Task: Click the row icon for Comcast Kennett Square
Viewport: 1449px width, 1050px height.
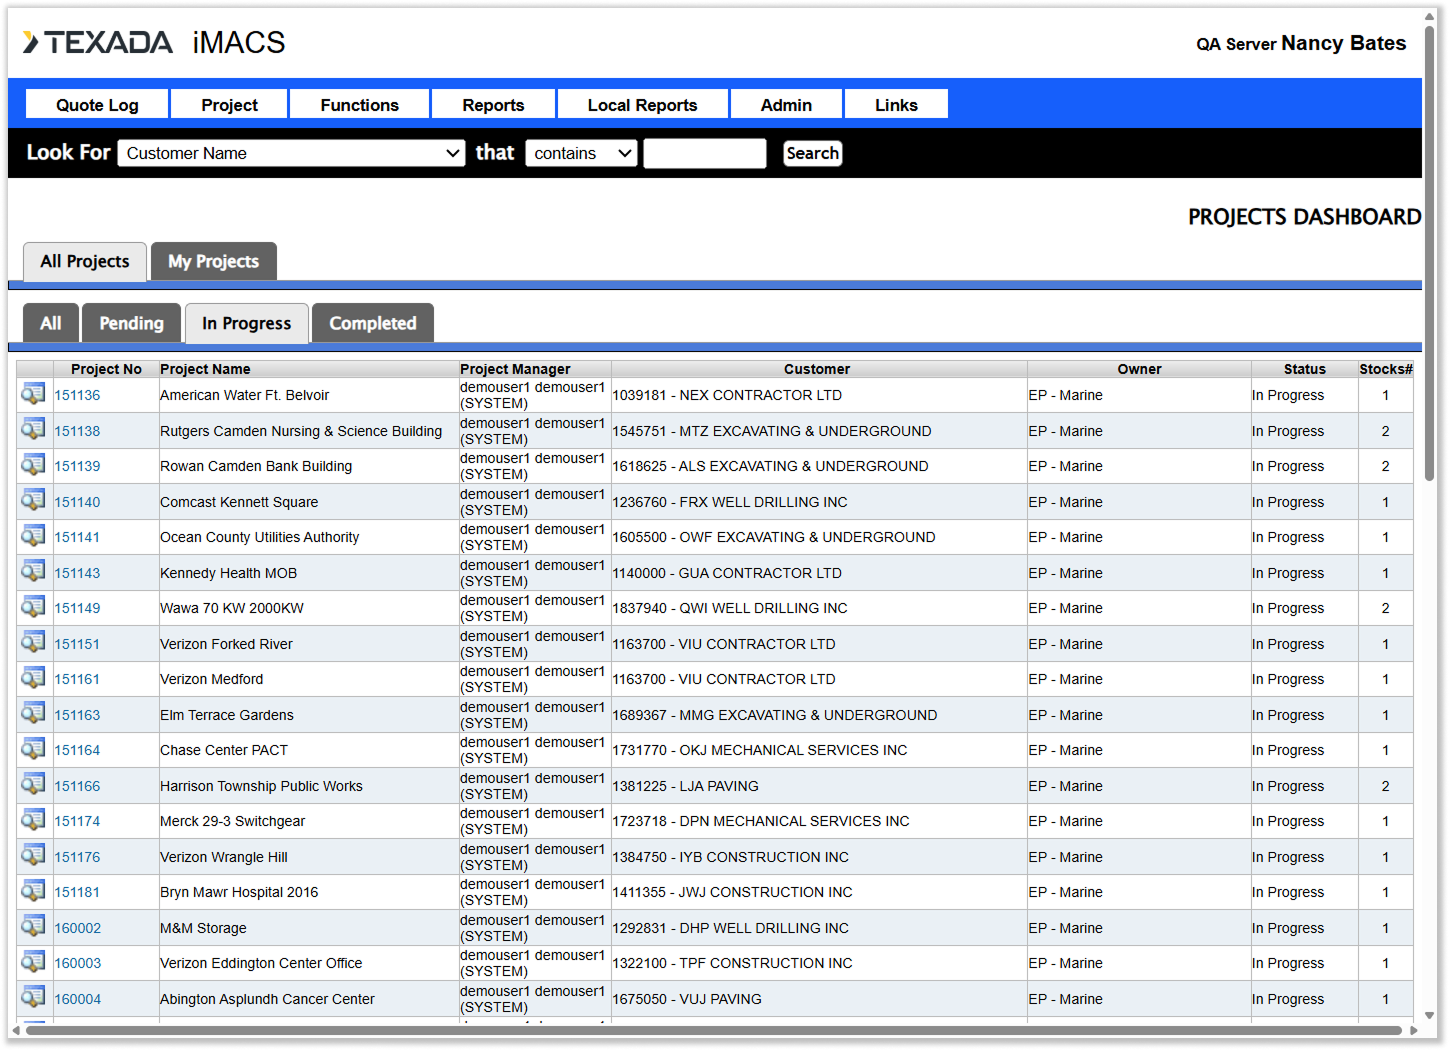Action: click(33, 501)
